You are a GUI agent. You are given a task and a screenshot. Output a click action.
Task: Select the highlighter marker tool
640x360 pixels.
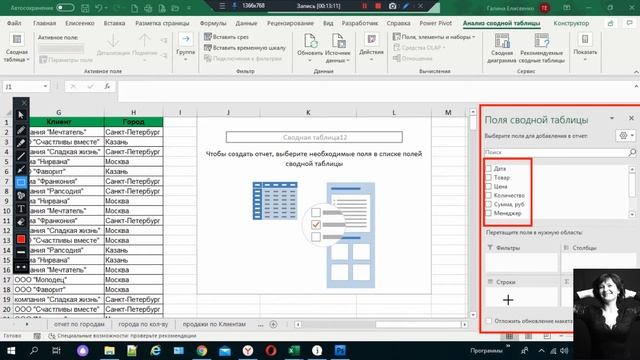(21, 143)
